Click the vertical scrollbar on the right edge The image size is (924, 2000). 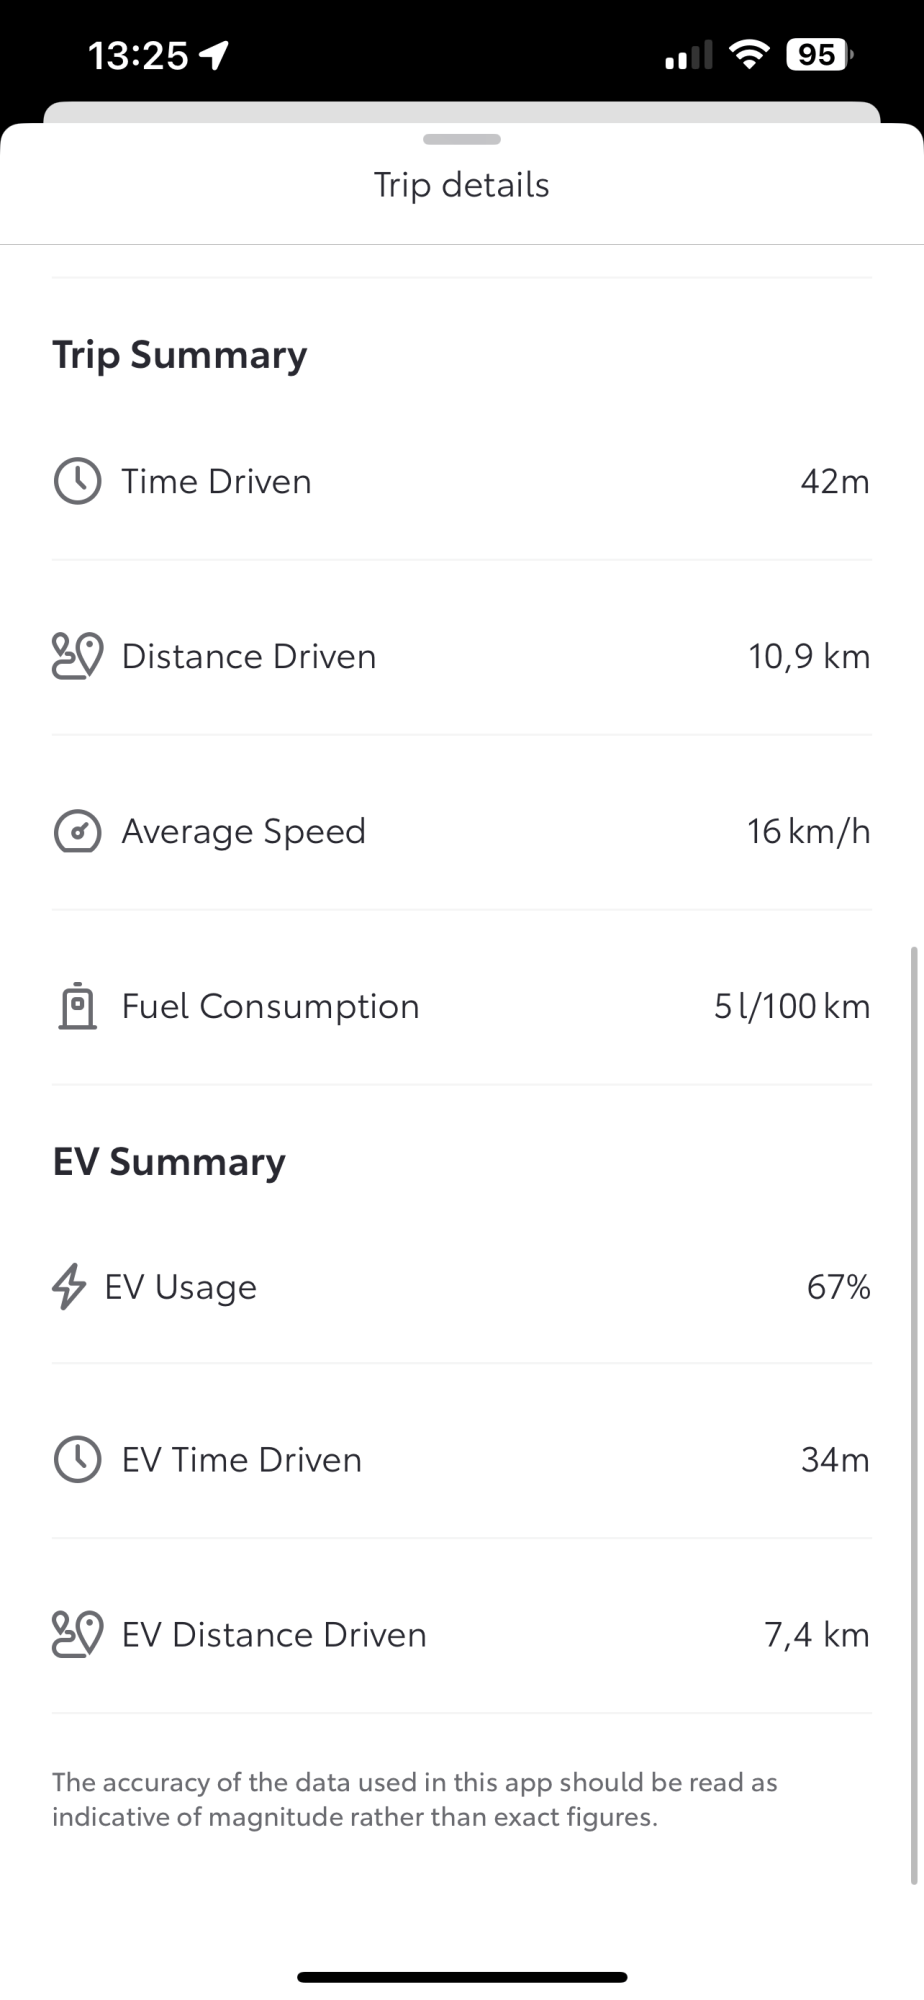point(914,1415)
